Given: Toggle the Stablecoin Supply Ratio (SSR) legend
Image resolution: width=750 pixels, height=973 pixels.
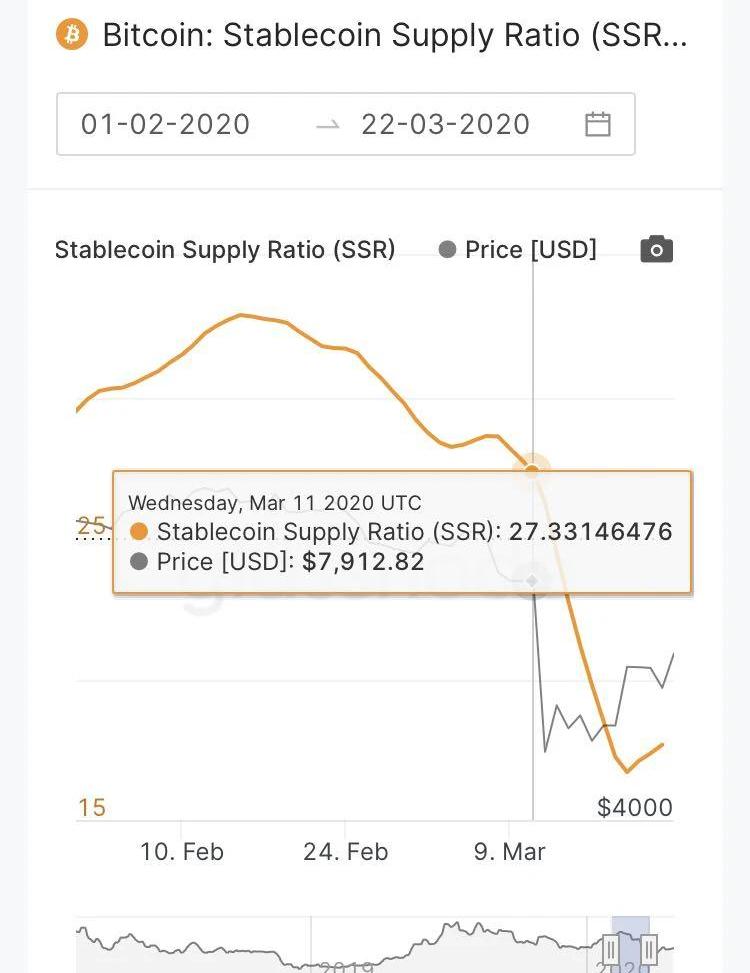Looking at the screenshot, I should 224,249.
